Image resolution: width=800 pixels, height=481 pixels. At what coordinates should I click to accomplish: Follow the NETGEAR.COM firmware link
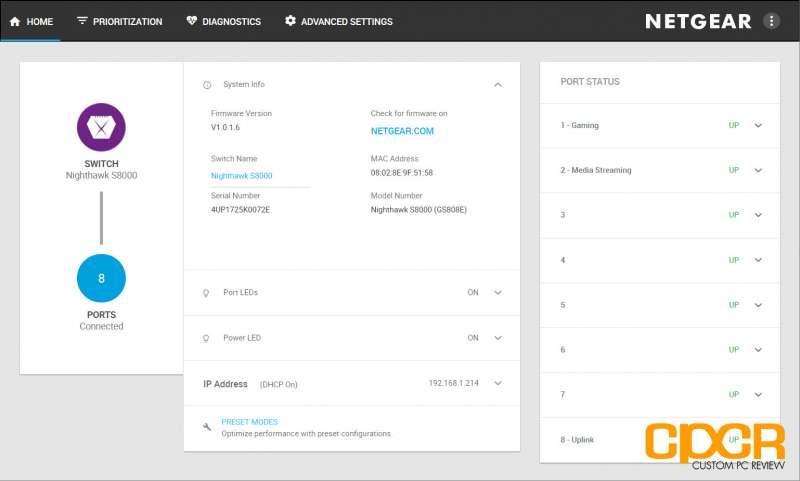point(402,131)
